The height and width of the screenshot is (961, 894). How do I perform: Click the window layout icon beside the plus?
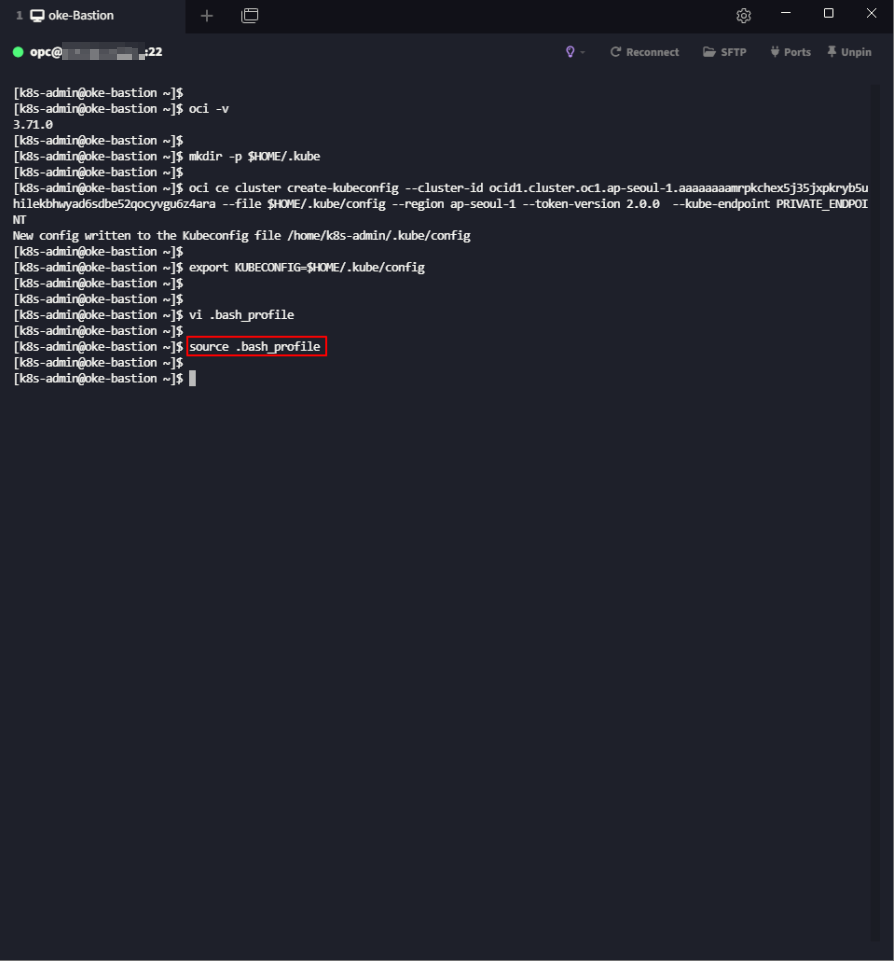click(250, 16)
